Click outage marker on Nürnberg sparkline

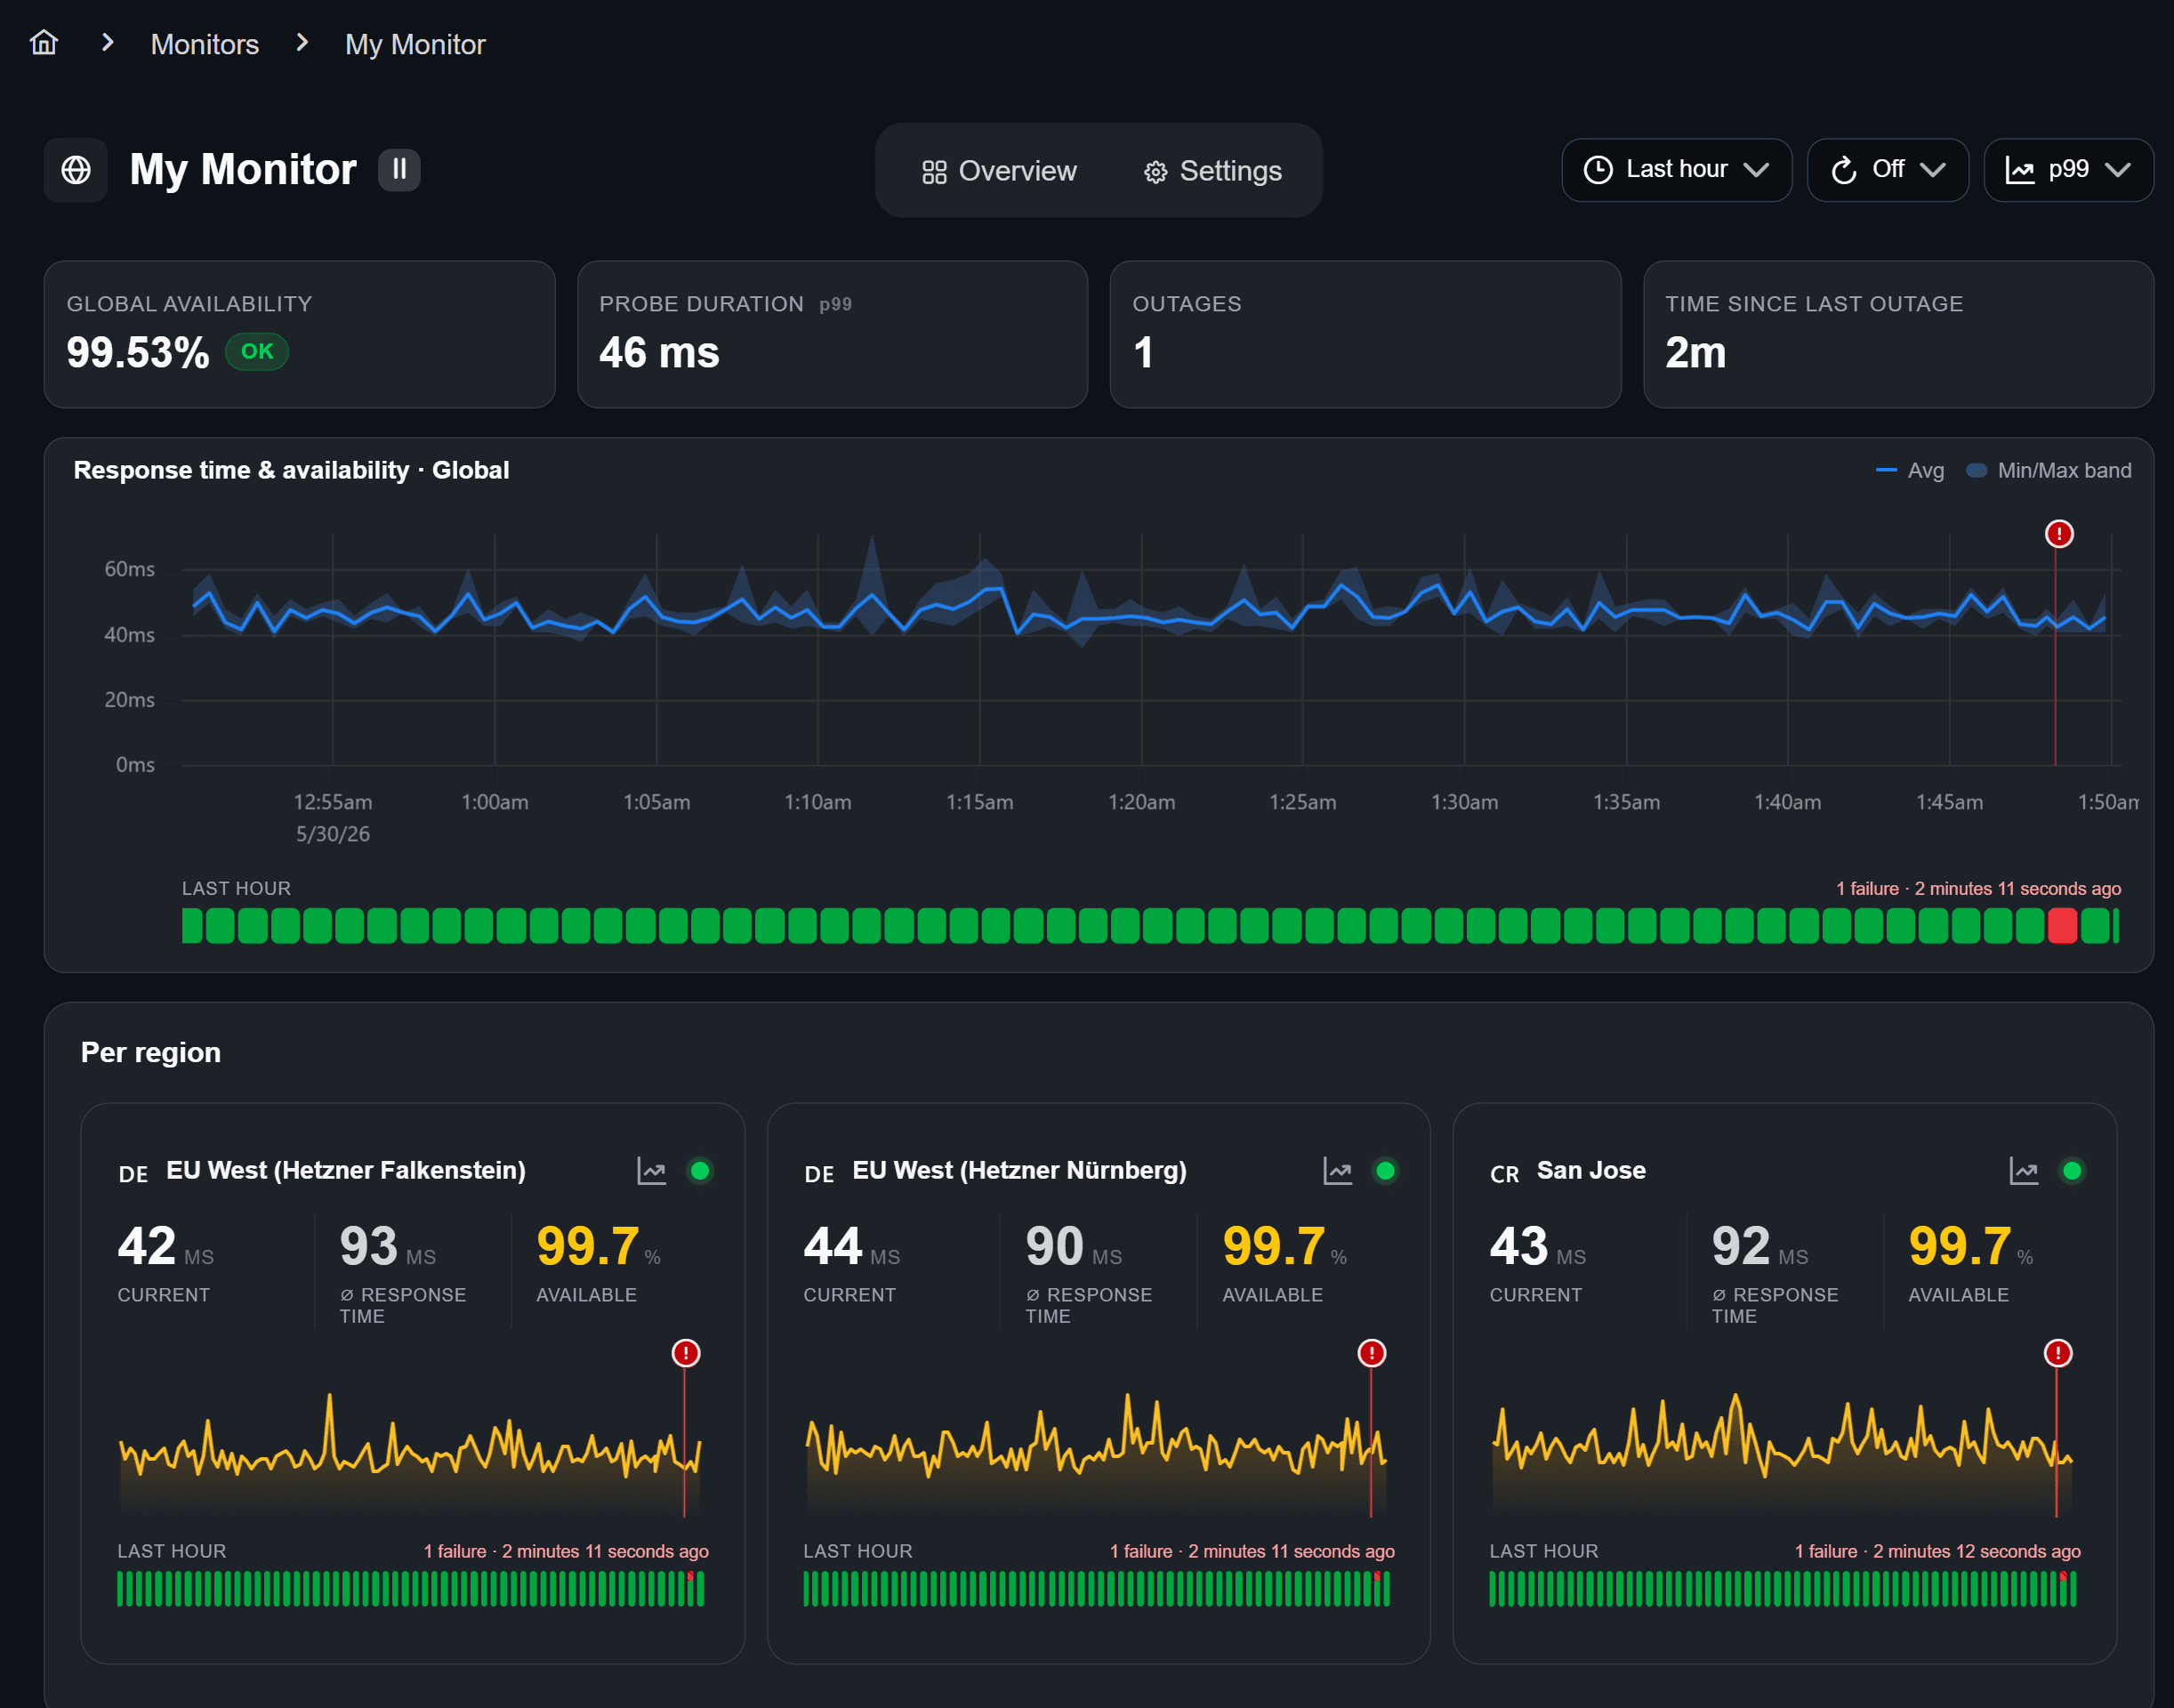[x=1371, y=1353]
